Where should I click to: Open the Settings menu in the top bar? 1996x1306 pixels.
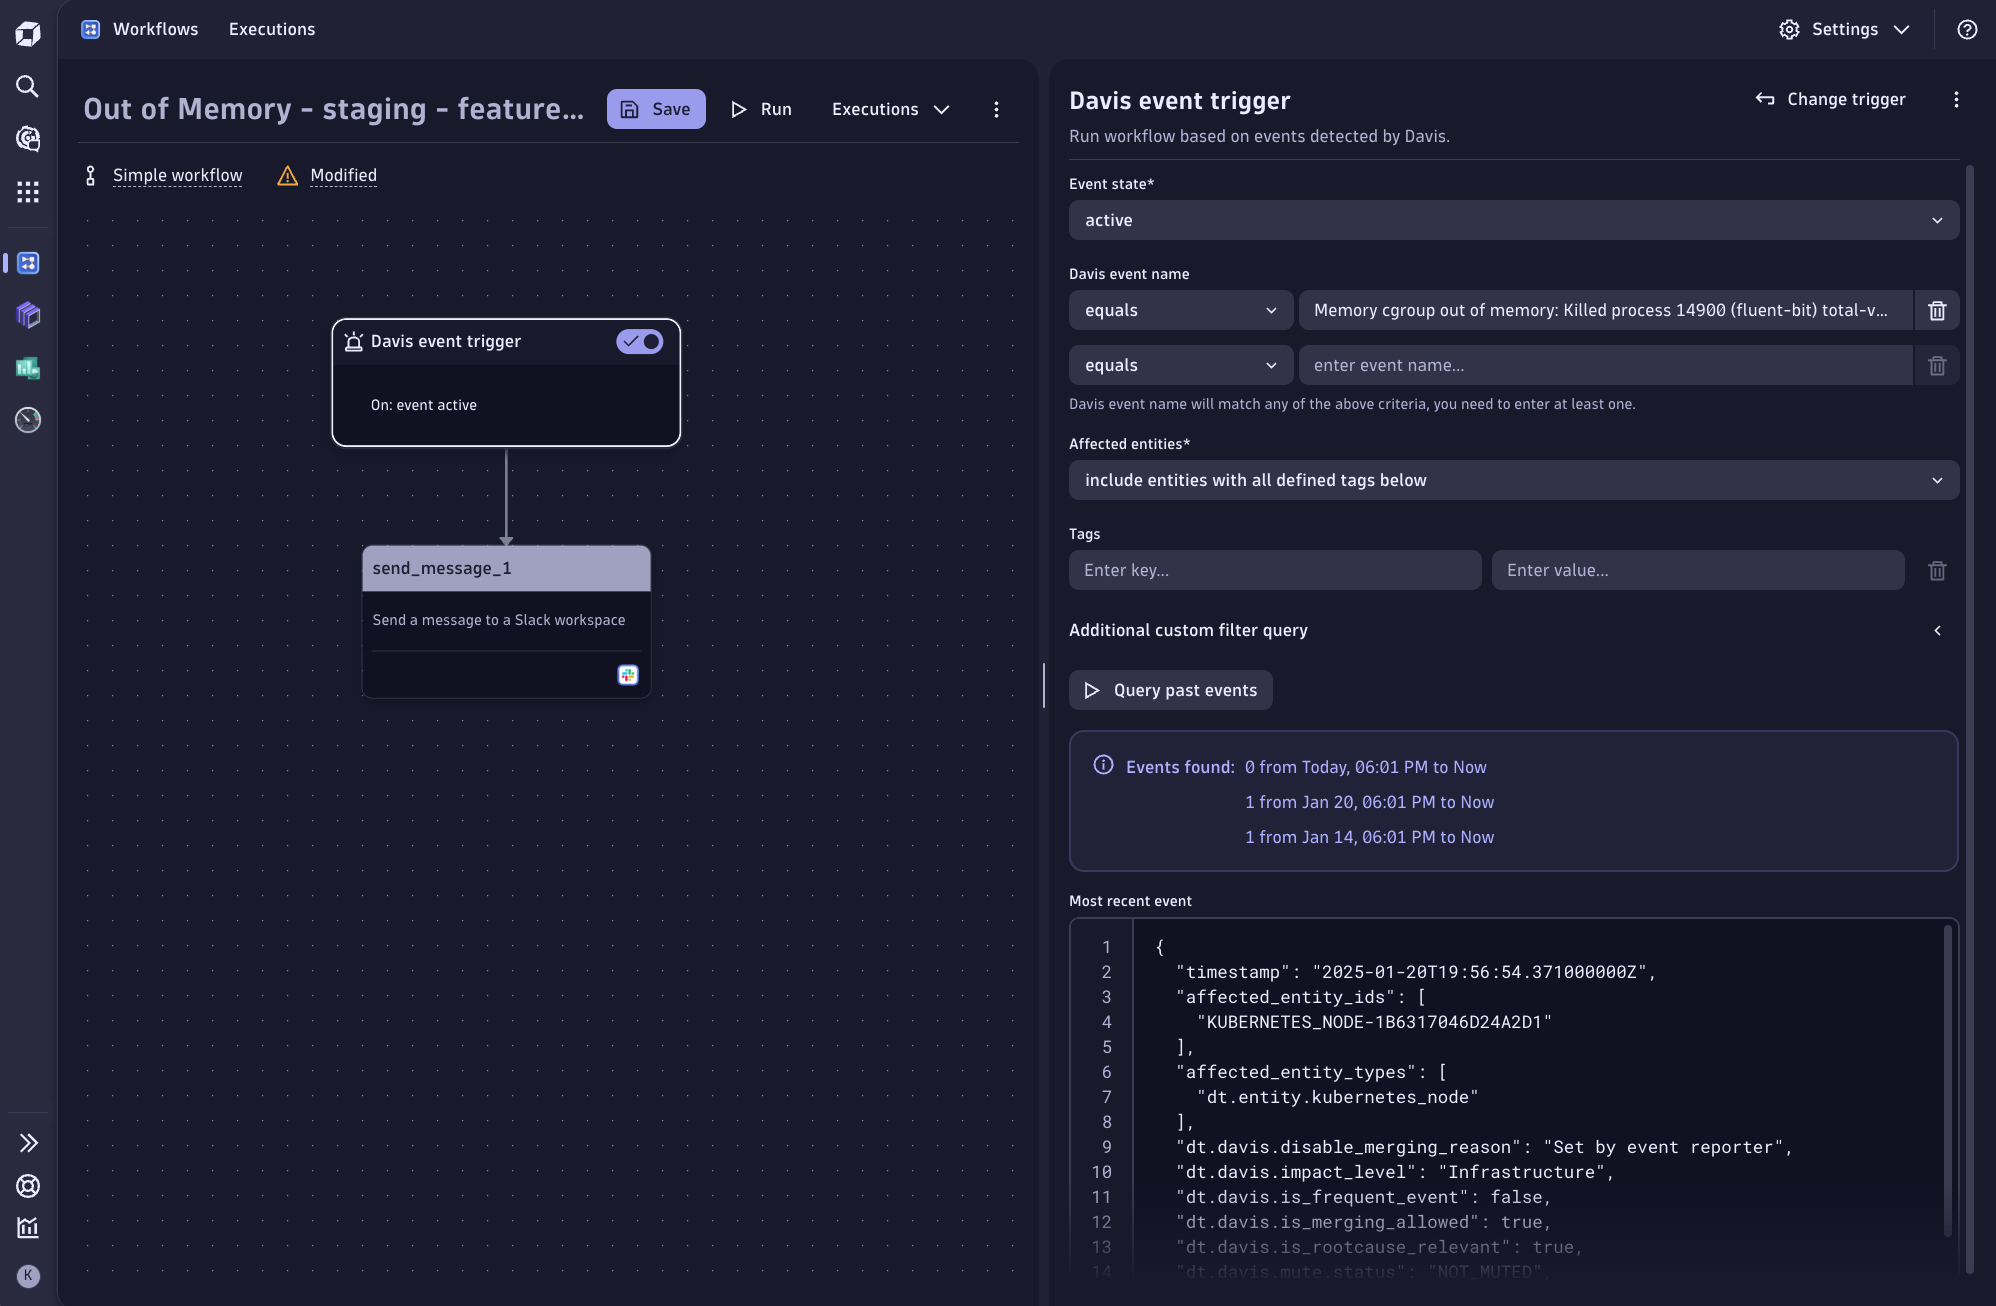pos(1845,29)
